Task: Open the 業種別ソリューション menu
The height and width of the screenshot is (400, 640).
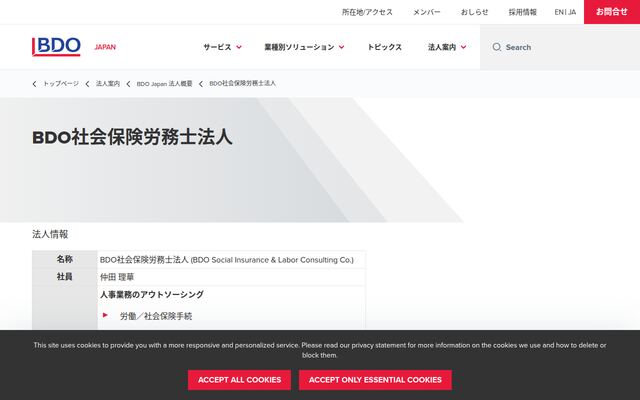Action: (x=299, y=47)
